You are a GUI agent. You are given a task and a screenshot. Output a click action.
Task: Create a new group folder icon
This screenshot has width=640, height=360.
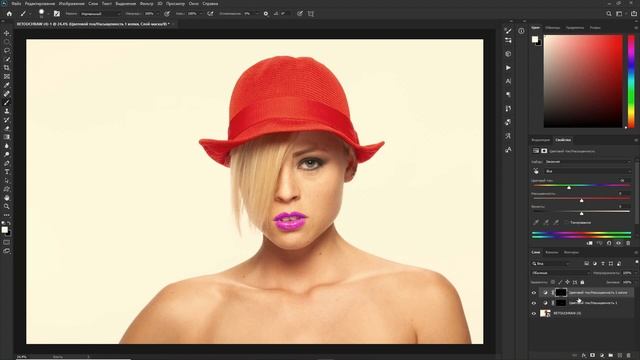[611, 355]
